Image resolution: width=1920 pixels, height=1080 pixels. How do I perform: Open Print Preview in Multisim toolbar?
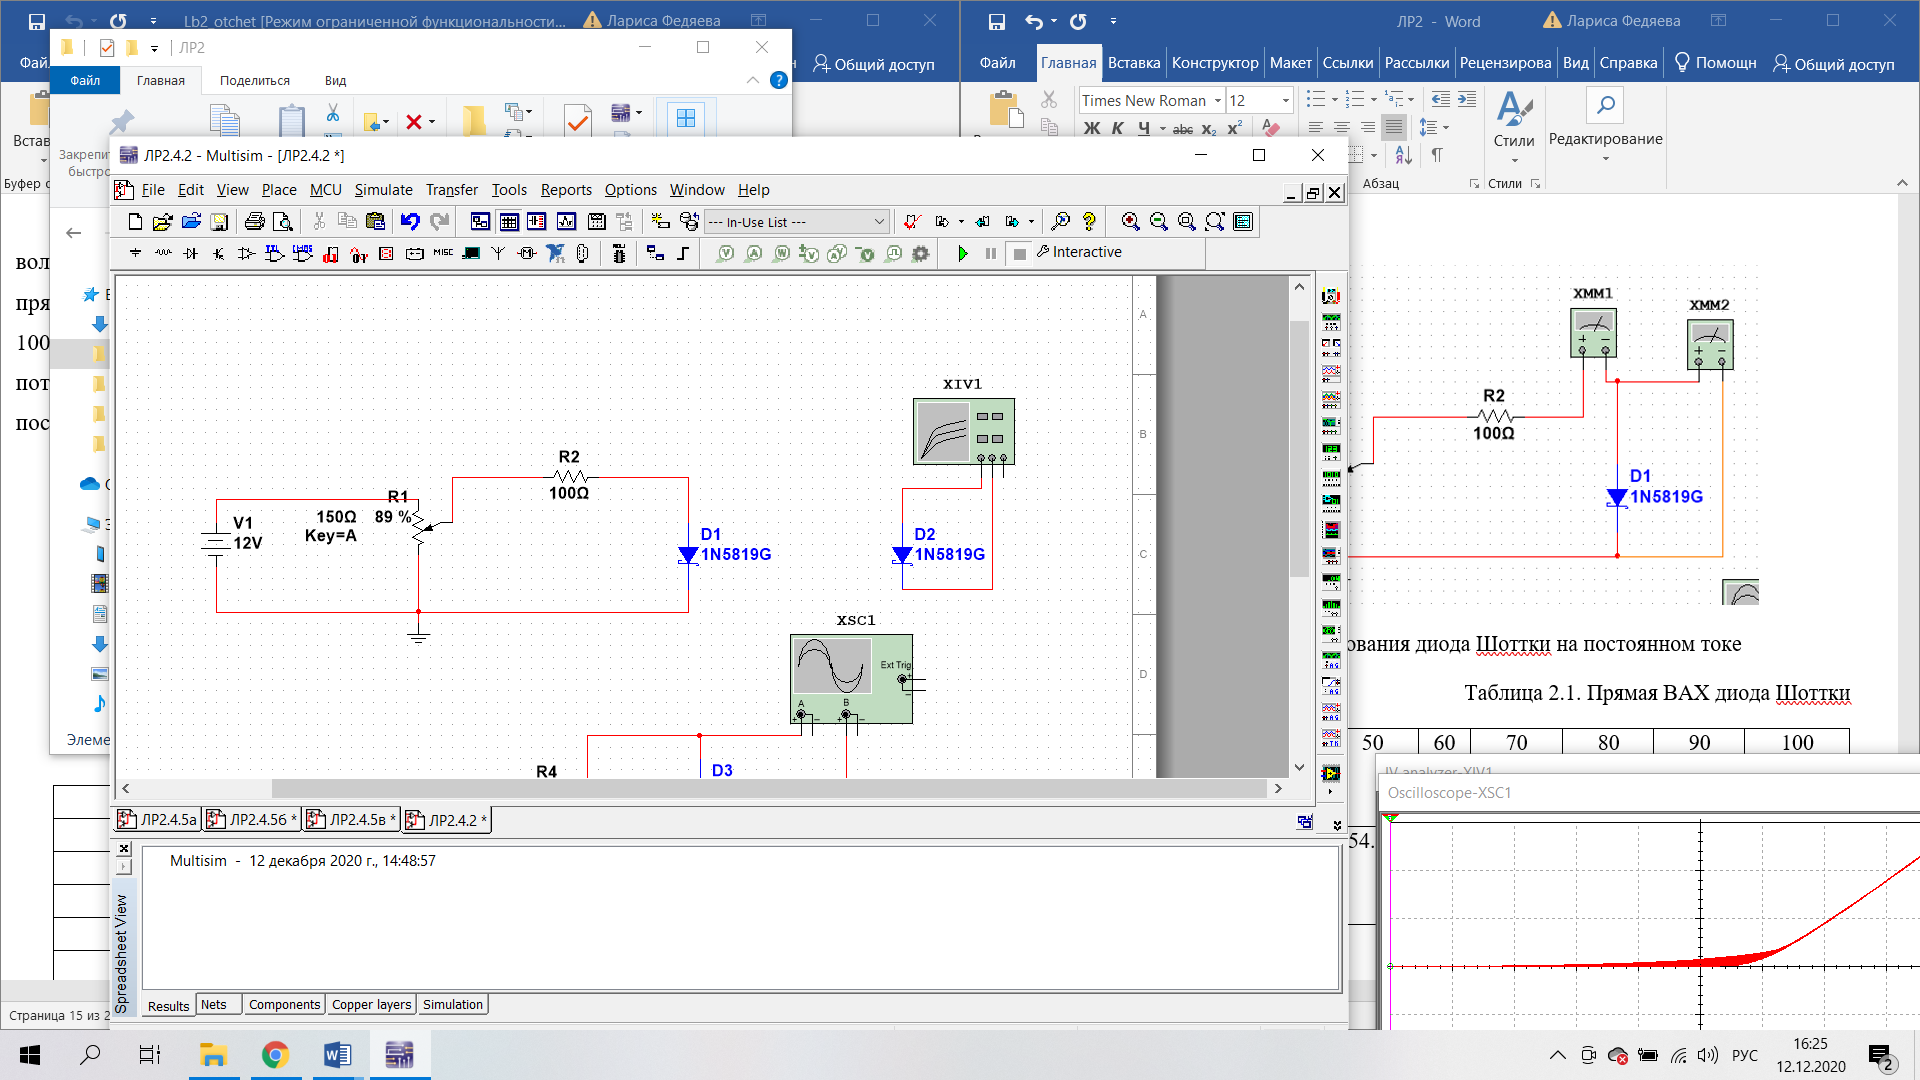click(x=283, y=222)
